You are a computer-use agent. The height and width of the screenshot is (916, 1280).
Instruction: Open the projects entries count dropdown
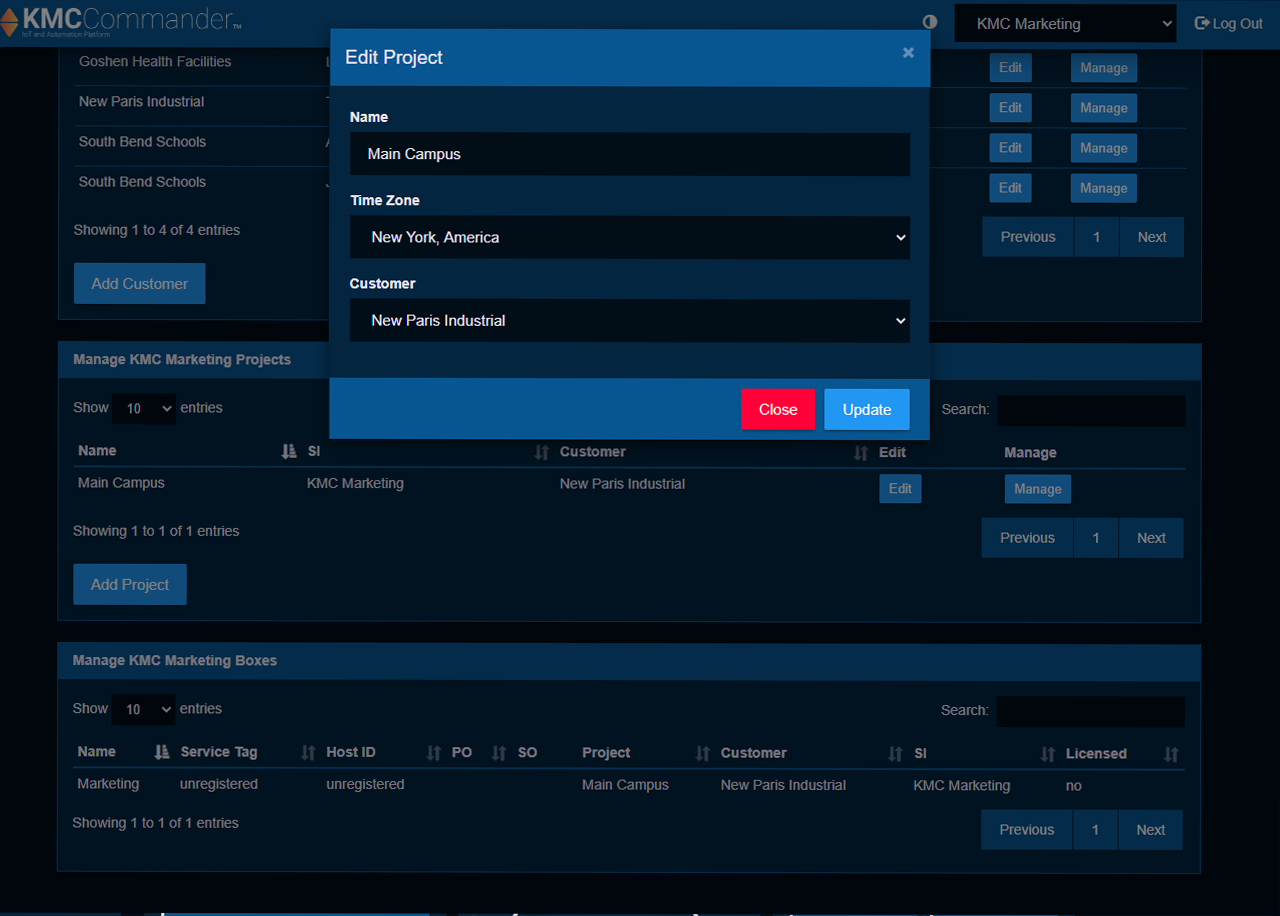tap(144, 408)
